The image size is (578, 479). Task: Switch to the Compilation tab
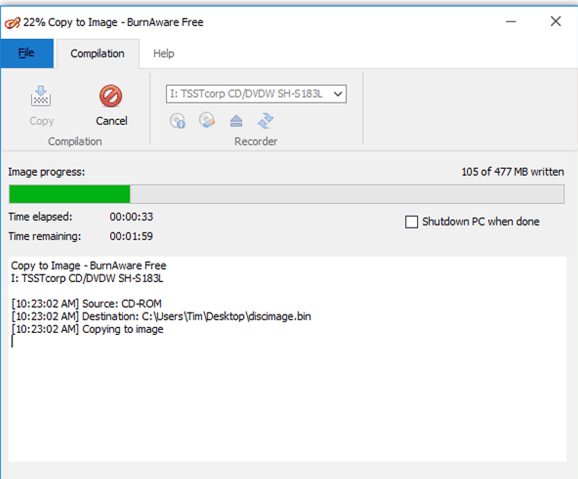click(x=97, y=54)
